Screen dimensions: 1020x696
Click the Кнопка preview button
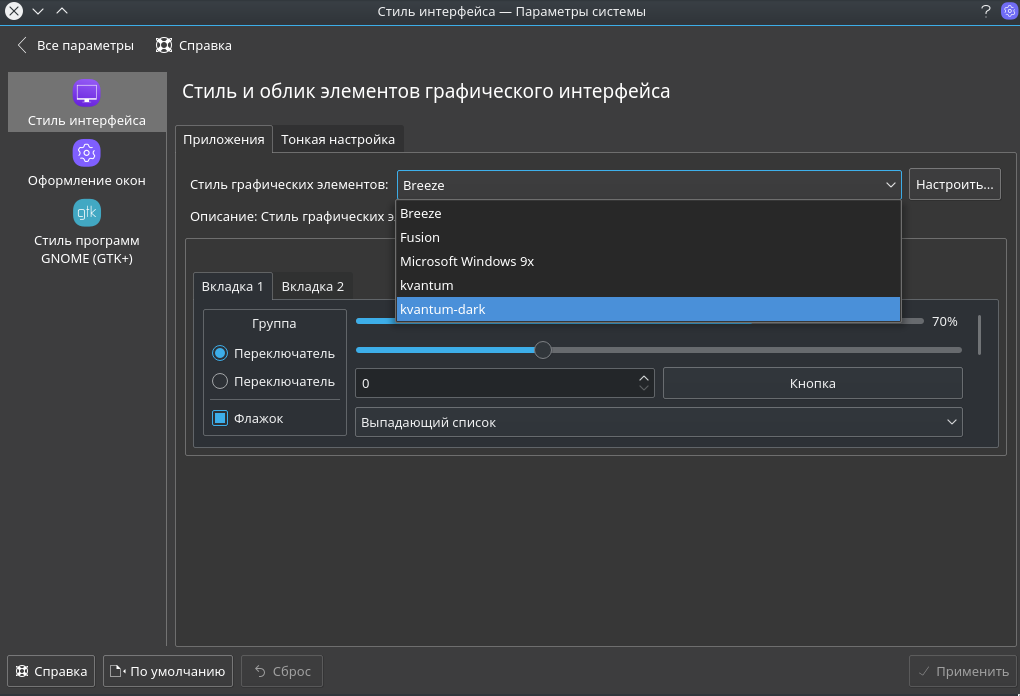pyautogui.click(x=812, y=383)
